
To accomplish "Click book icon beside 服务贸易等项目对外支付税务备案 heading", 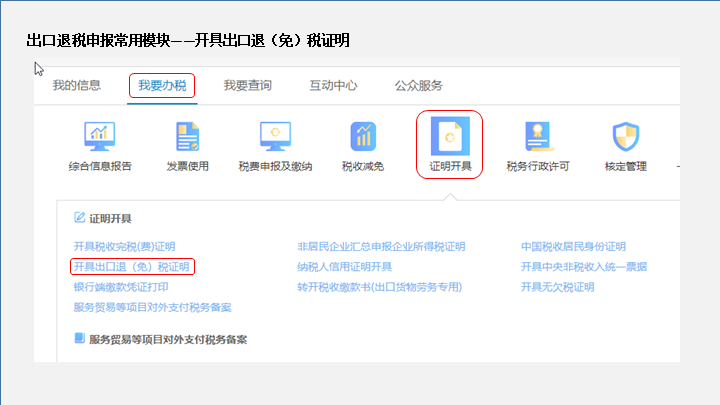I will coord(79,338).
